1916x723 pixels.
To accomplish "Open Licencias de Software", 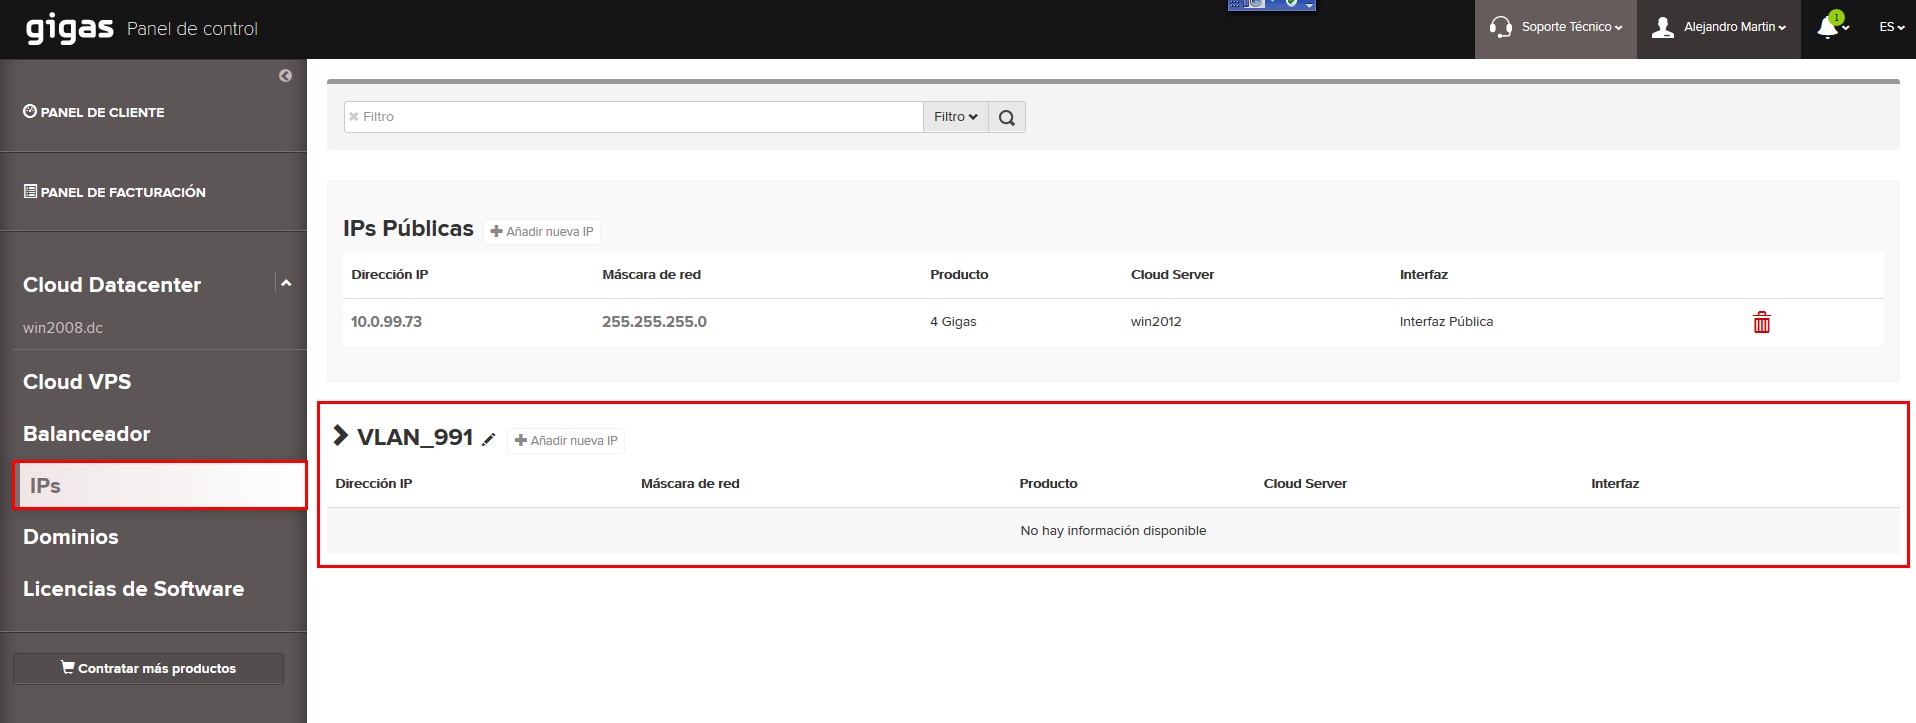I will point(133,589).
